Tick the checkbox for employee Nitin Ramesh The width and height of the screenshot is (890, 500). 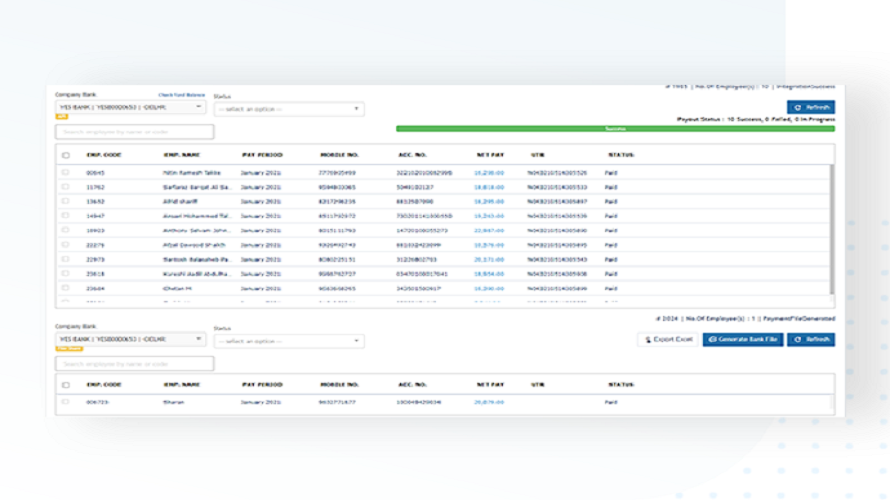(66, 173)
